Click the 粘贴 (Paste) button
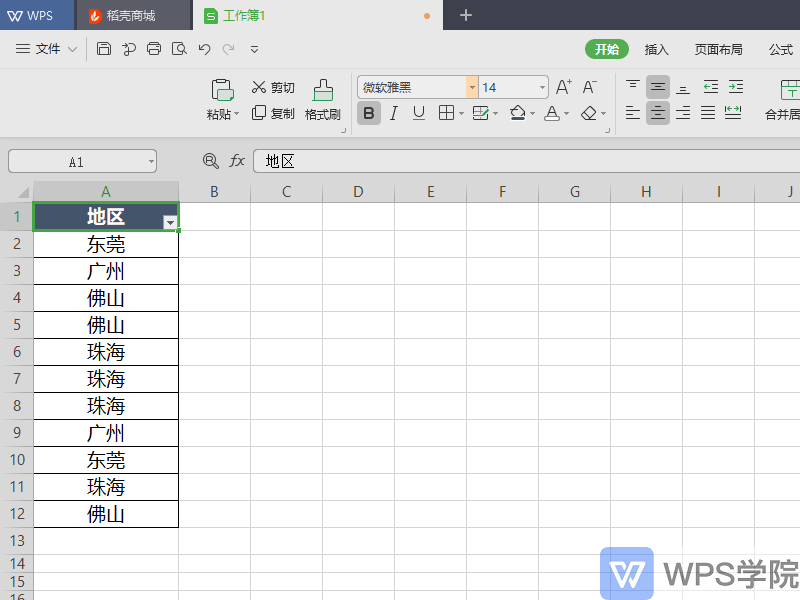This screenshot has width=800, height=600. (x=222, y=100)
